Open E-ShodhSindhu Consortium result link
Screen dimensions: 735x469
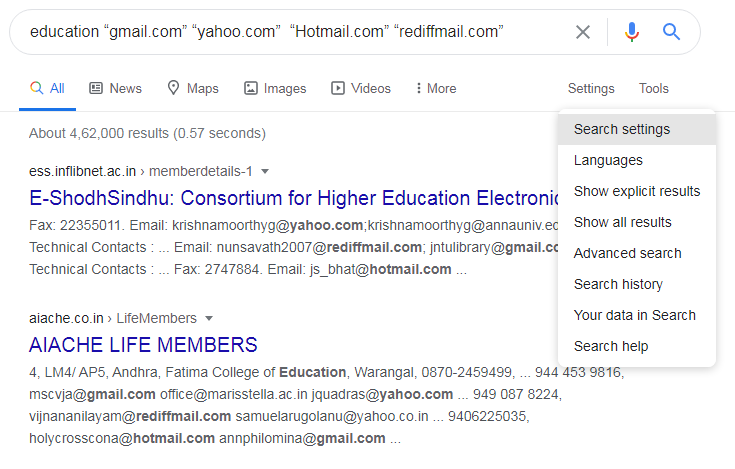coord(293,198)
